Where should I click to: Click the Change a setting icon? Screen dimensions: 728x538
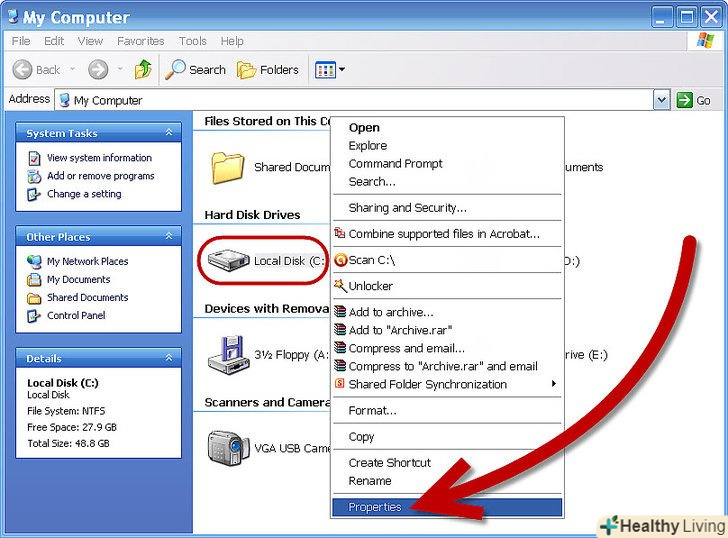(34, 194)
